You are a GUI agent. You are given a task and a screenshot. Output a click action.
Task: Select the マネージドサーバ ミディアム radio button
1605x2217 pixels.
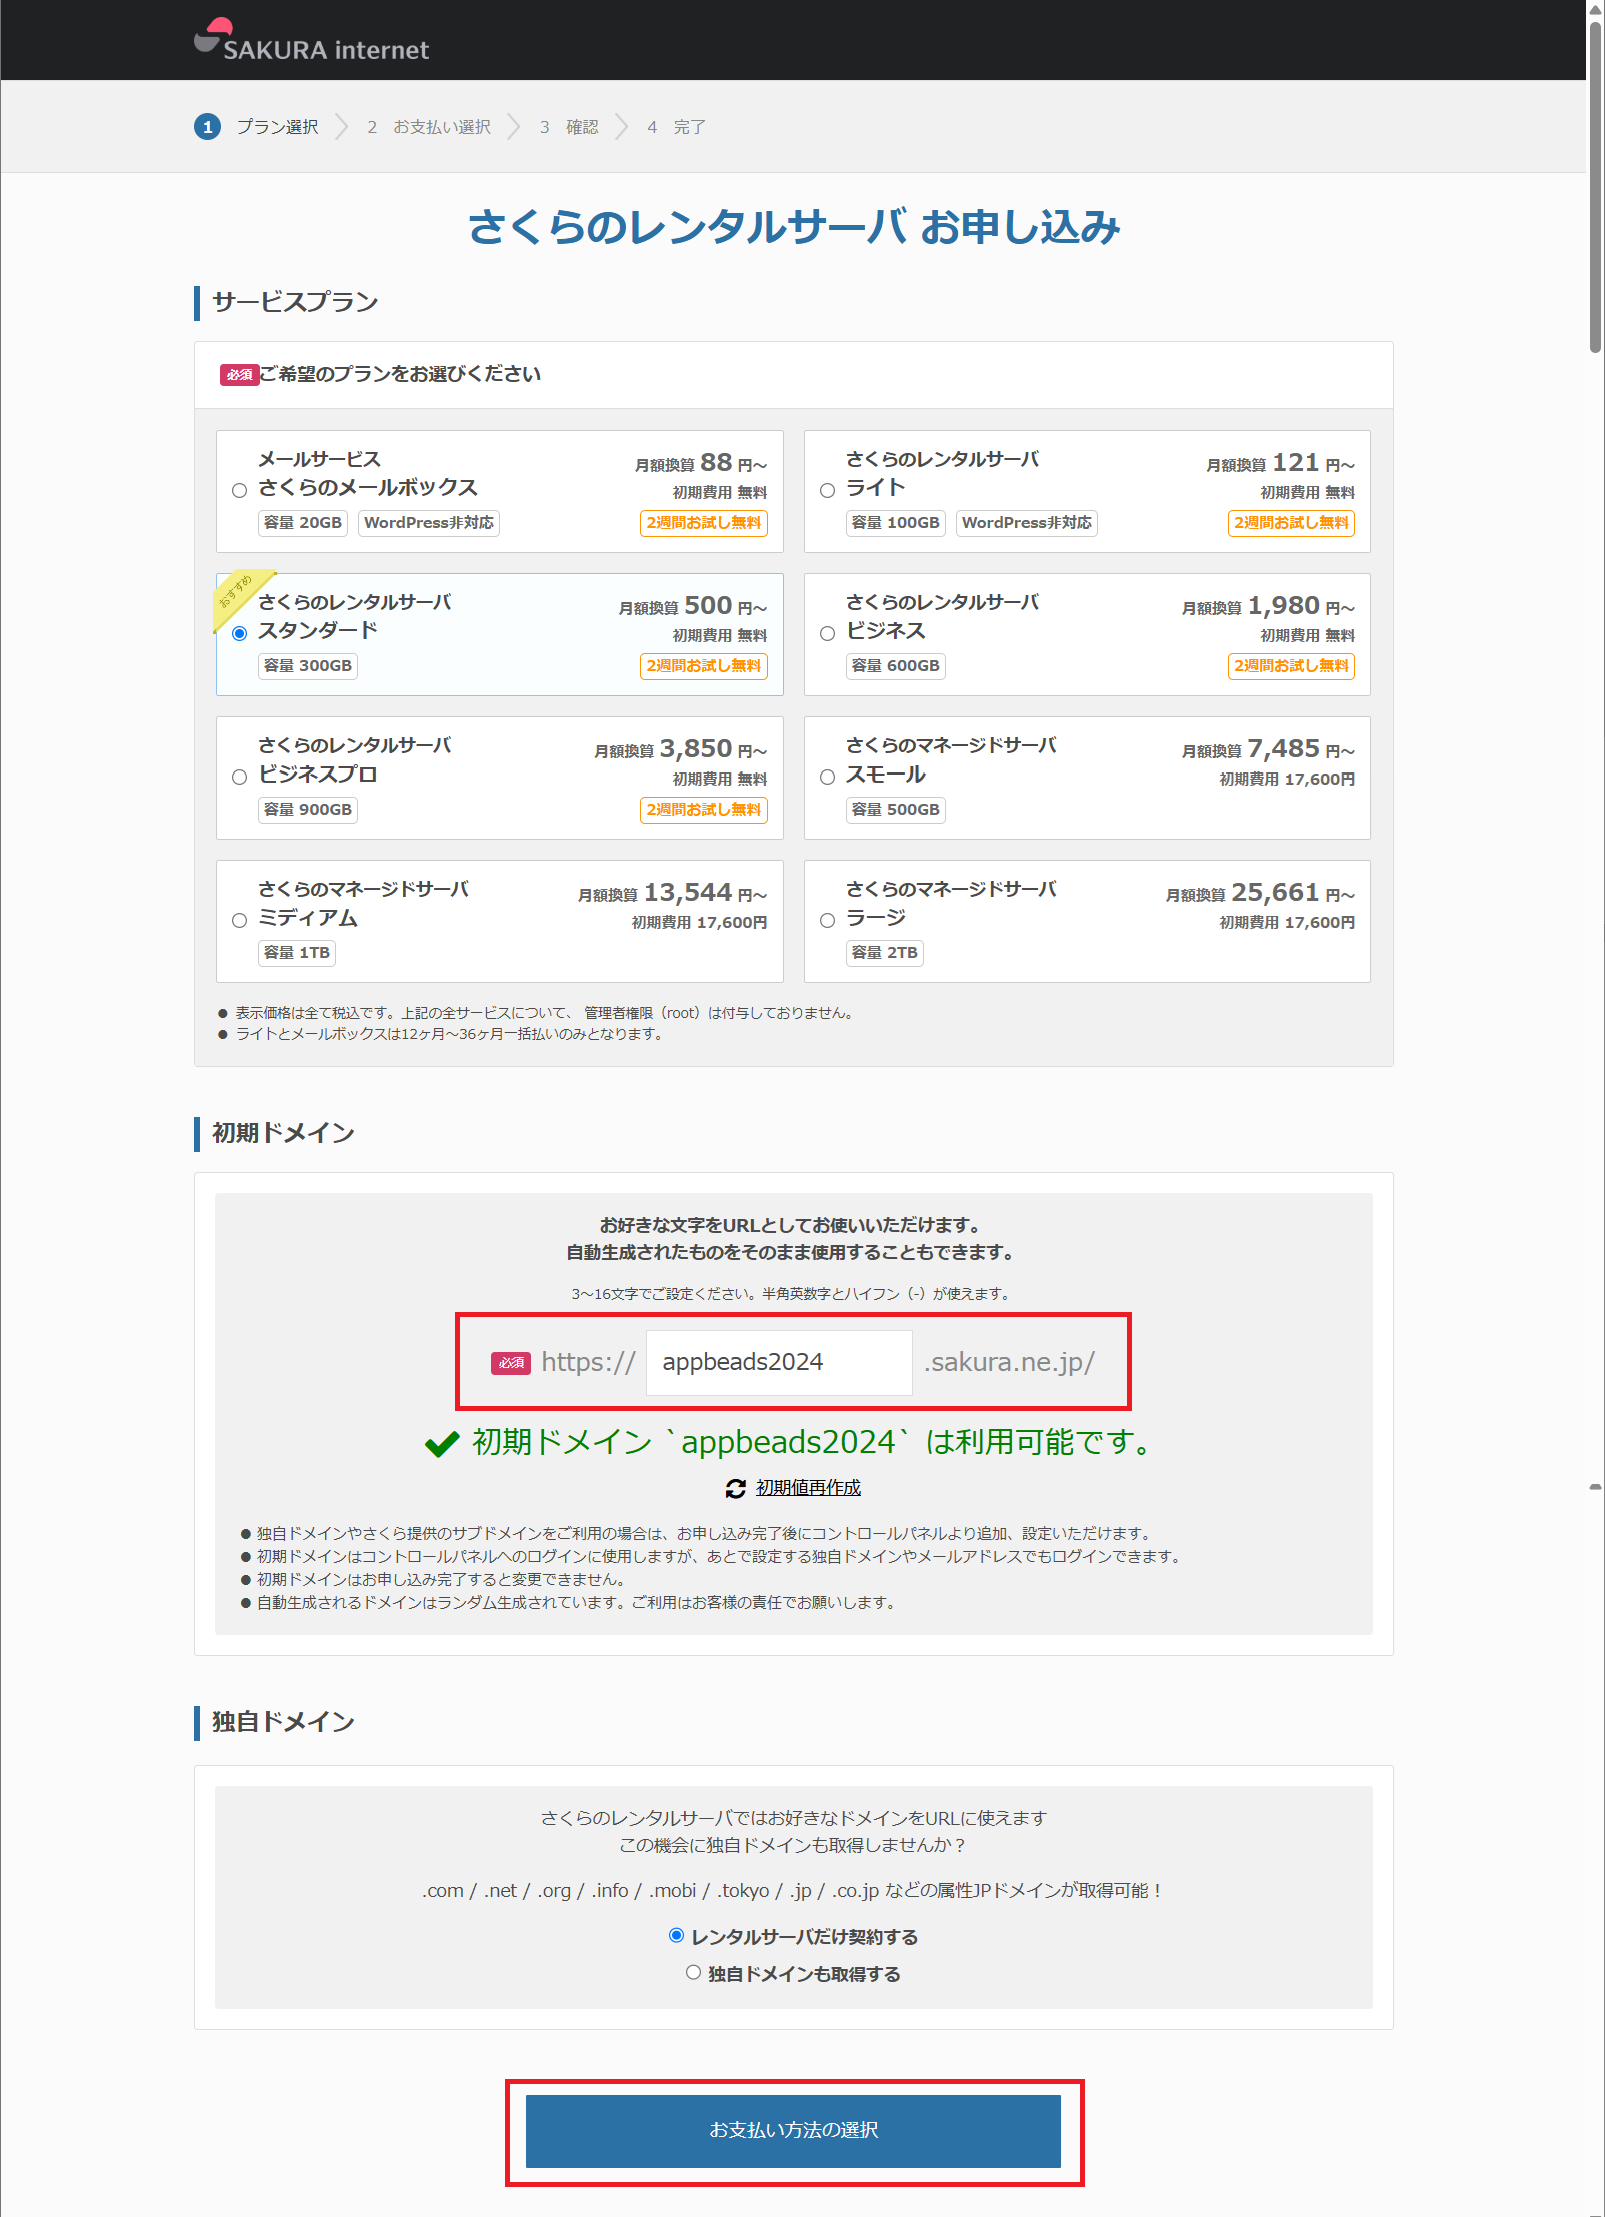coord(239,920)
